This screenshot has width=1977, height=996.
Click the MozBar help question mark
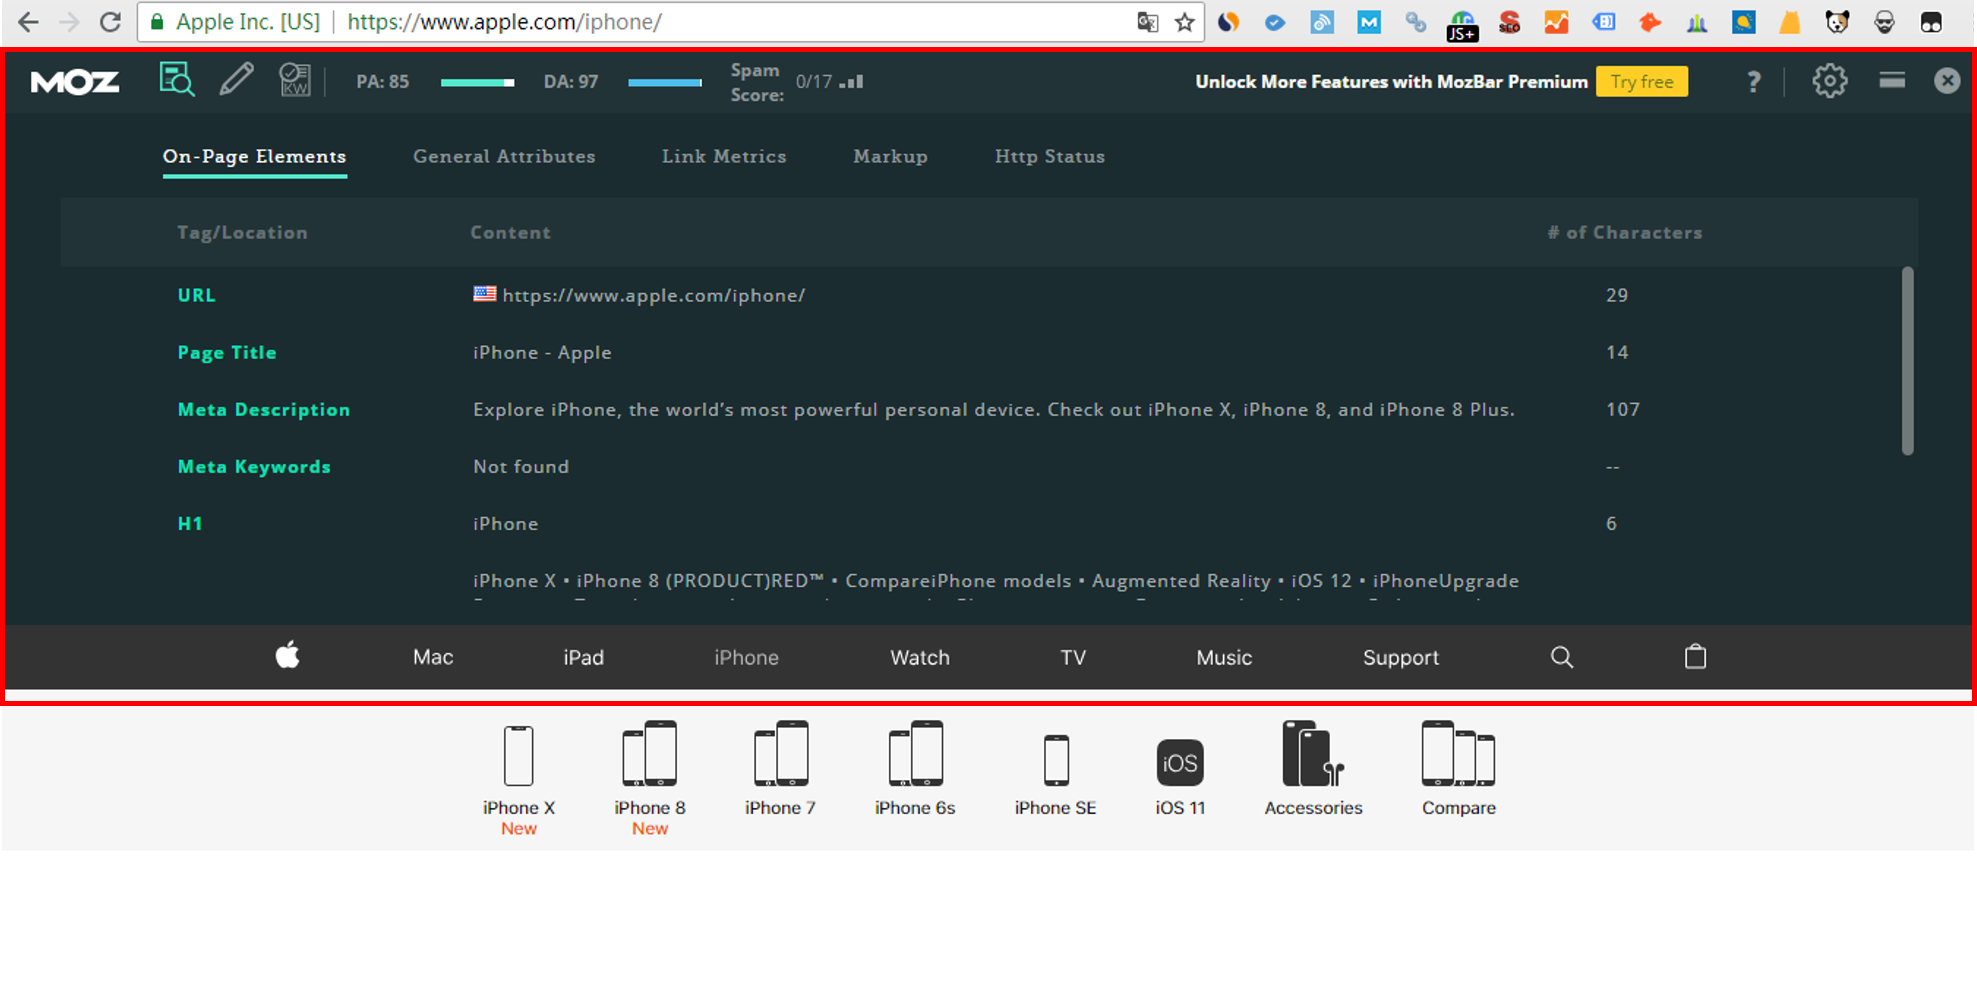pyautogui.click(x=1753, y=82)
